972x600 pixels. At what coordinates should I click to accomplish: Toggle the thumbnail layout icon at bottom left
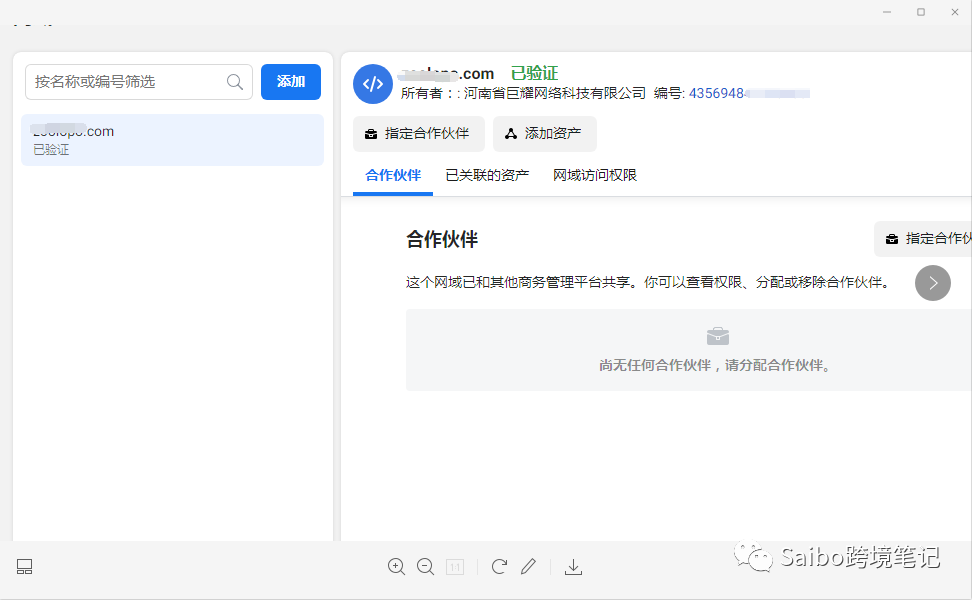pyautogui.click(x=25, y=567)
